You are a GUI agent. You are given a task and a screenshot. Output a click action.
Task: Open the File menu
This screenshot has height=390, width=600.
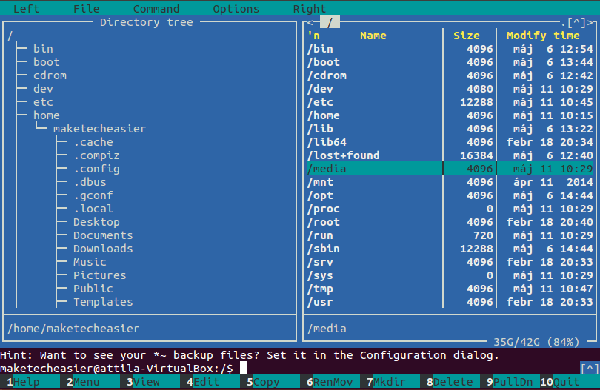86,8
